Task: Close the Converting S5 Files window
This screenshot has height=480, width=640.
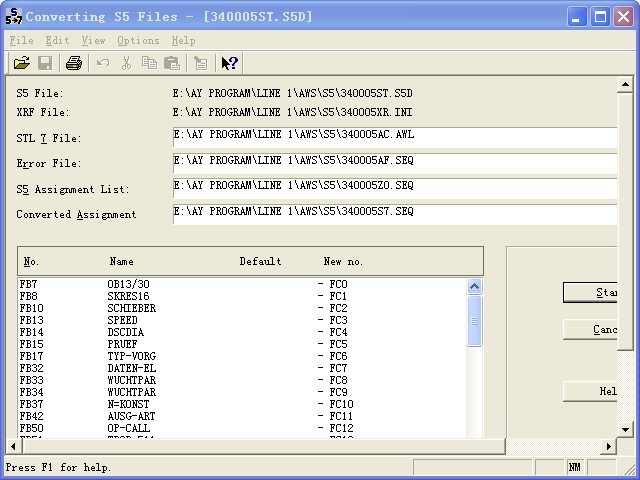Action: (x=623, y=17)
